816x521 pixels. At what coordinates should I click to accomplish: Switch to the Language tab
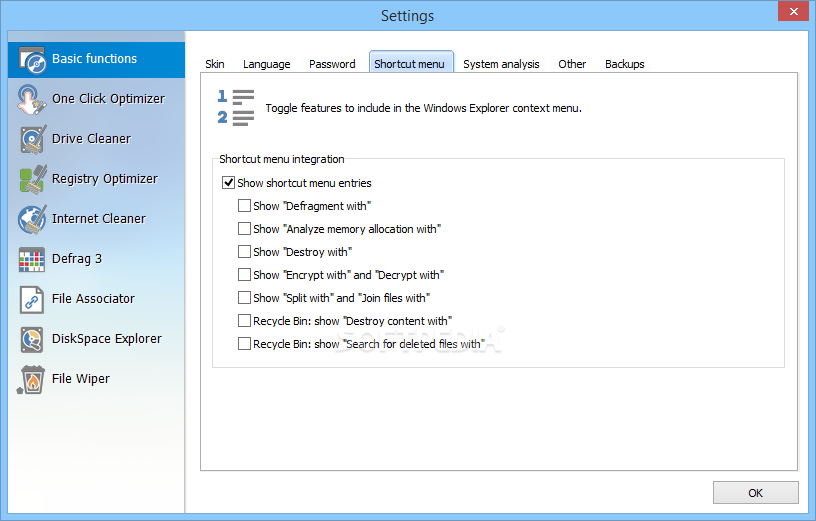pyautogui.click(x=266, y=64)
